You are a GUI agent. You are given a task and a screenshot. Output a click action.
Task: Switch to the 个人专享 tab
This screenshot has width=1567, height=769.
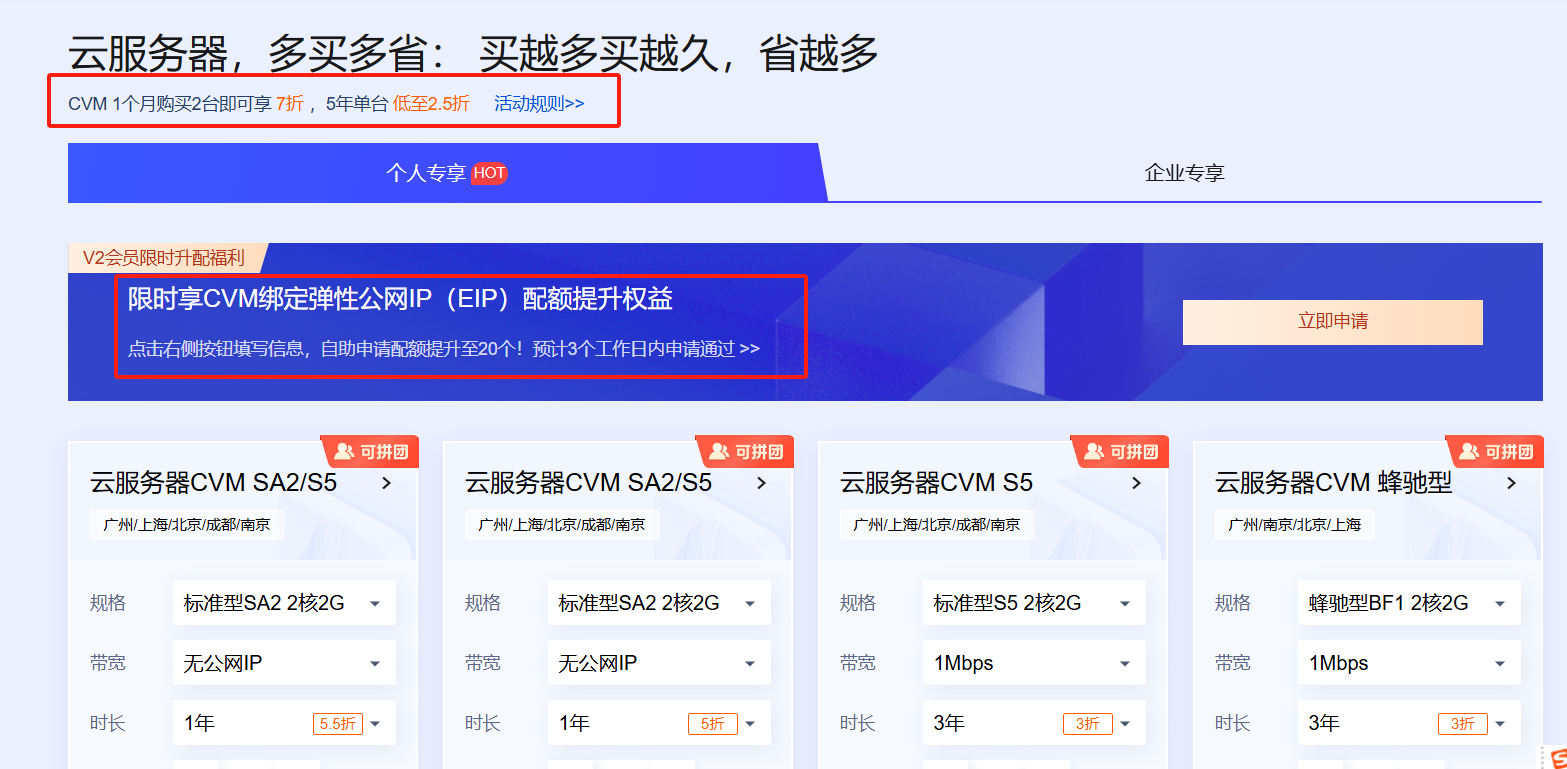point(447,173)
